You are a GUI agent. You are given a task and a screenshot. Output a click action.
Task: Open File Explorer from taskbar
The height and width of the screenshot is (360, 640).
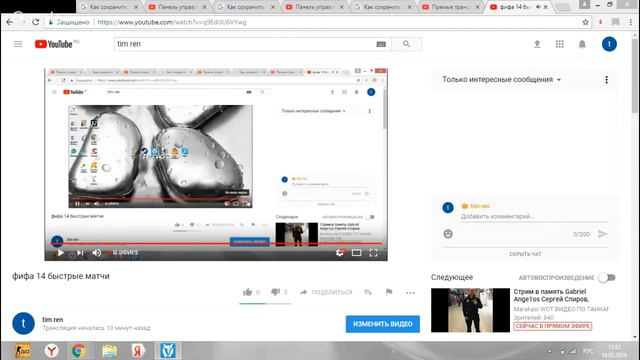point(109,351)
